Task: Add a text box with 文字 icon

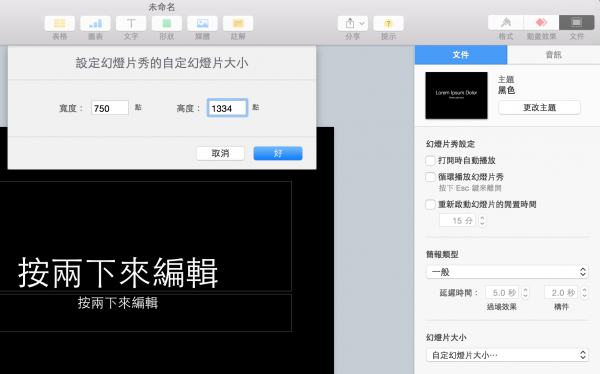Action: coord(131,23)
